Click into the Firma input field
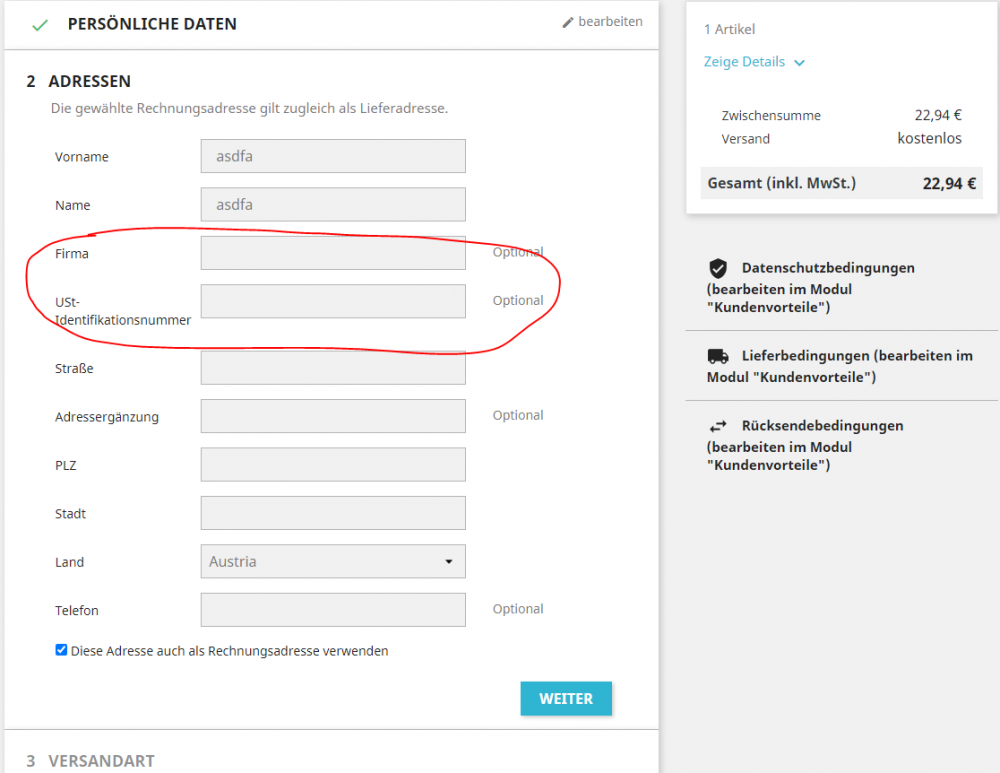Viewport: 1000px width, 773px height. click(x=333, y=253)
